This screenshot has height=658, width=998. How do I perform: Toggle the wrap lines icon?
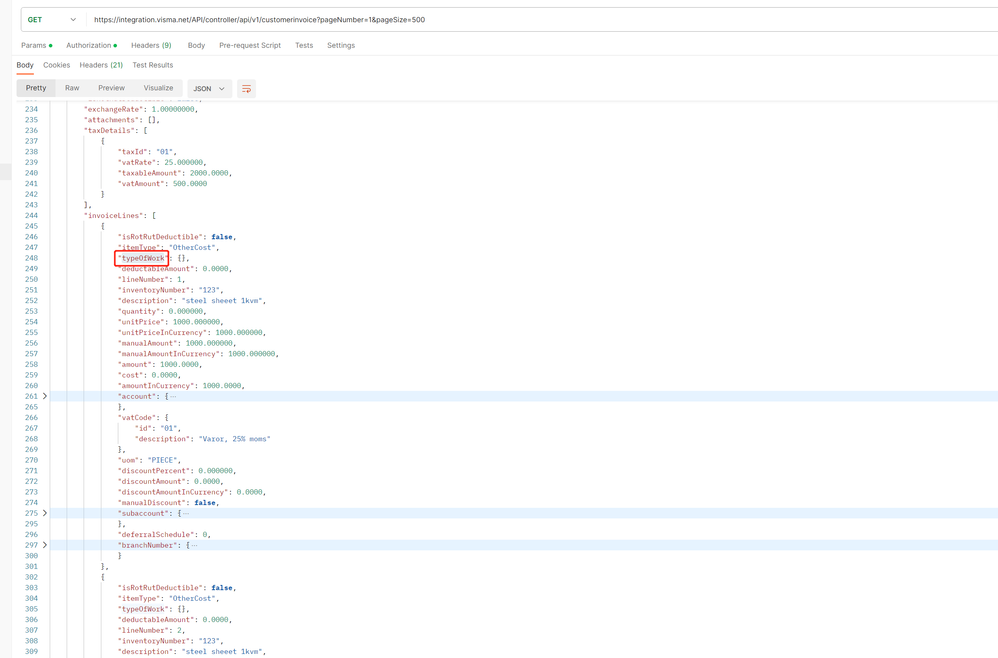click(246, 88)
